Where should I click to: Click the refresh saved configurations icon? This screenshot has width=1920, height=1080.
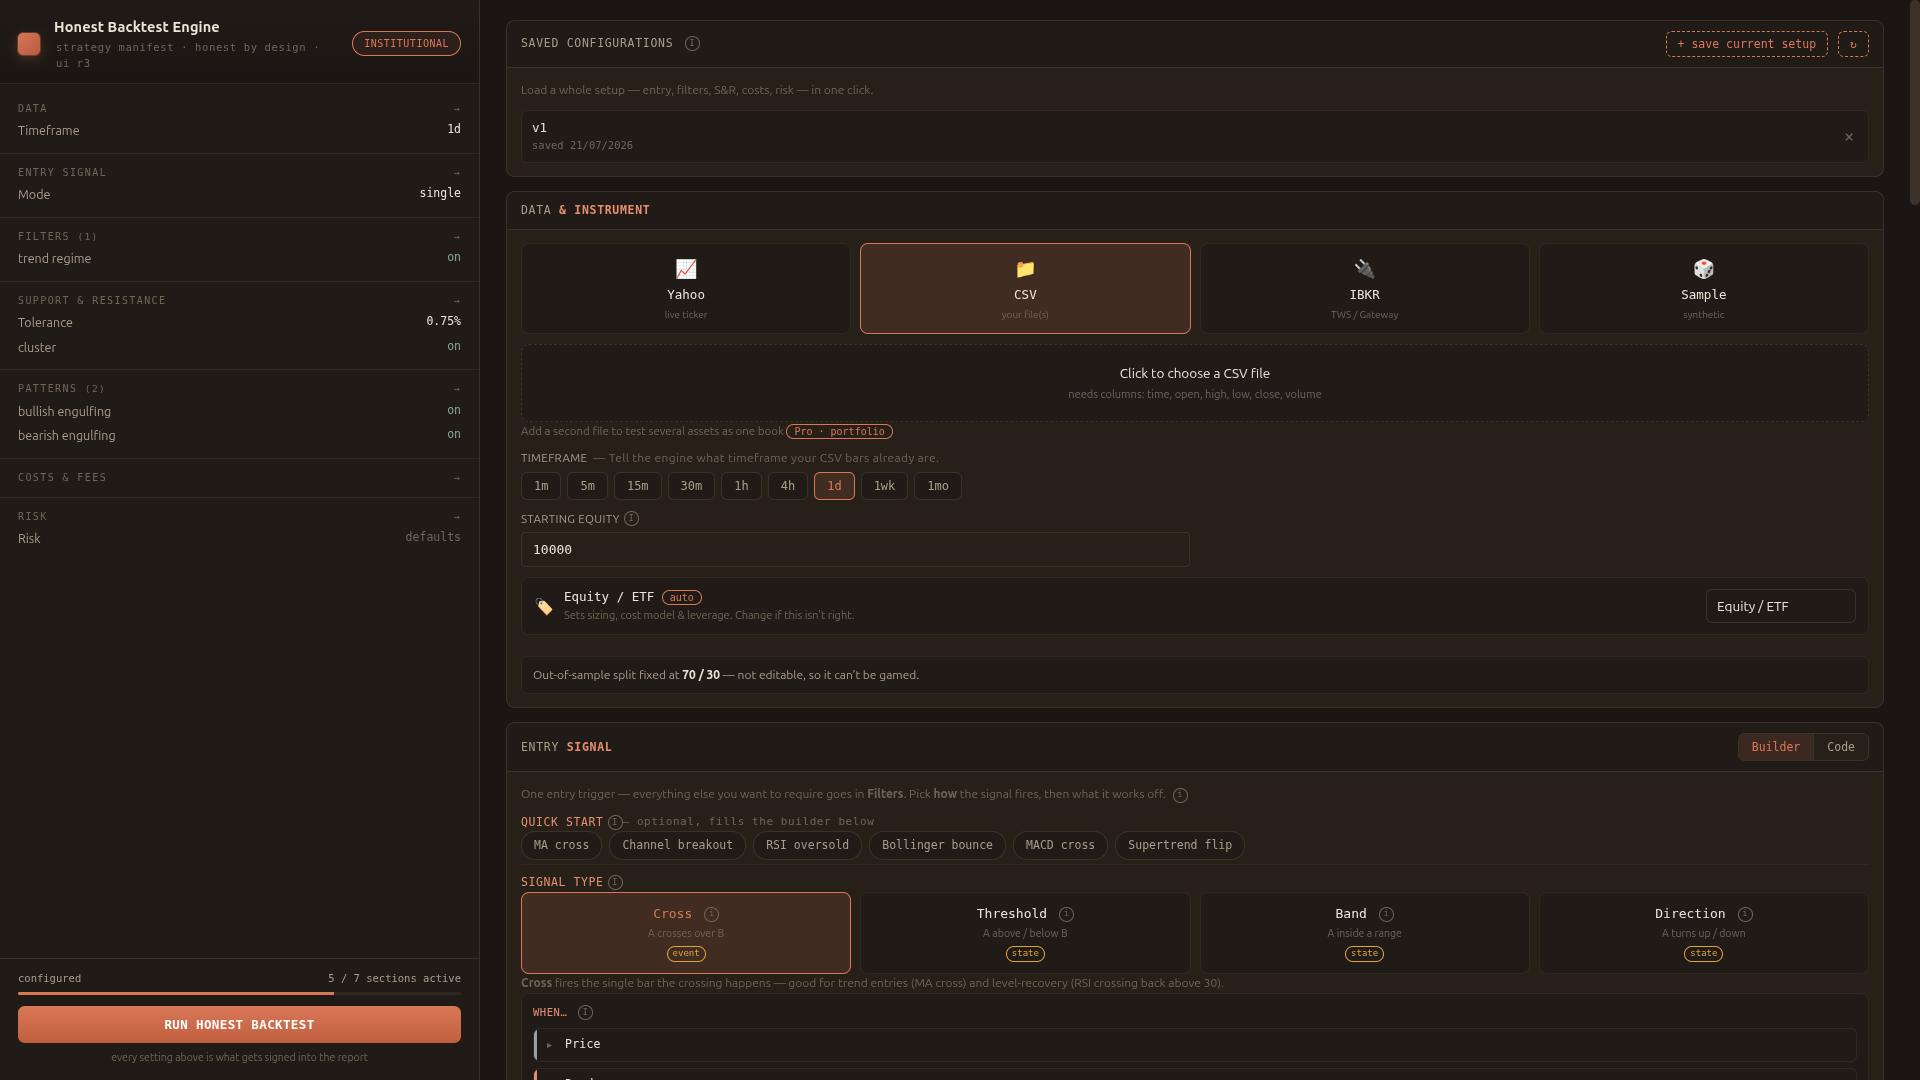point(1853,44)
